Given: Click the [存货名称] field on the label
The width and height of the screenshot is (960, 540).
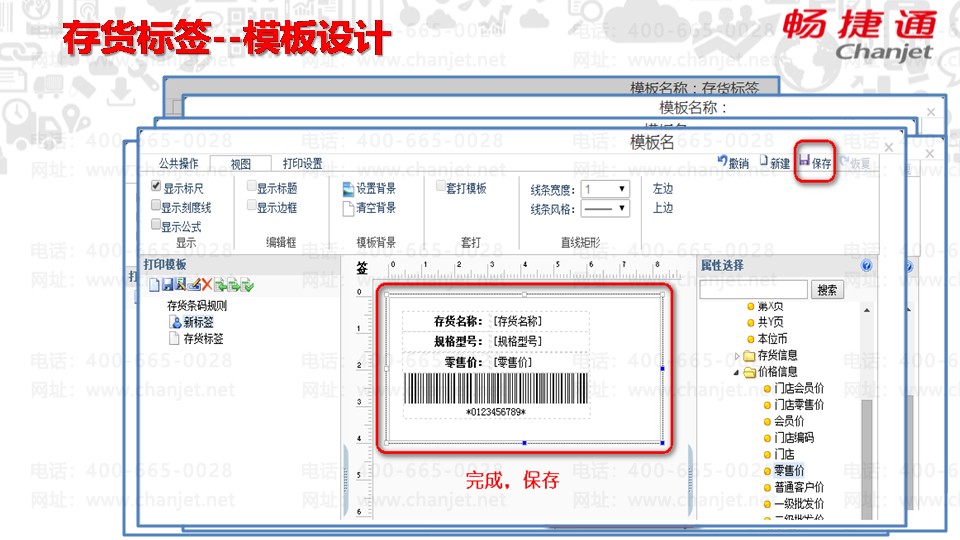Looking at the screenshot, I should [518, 321].
